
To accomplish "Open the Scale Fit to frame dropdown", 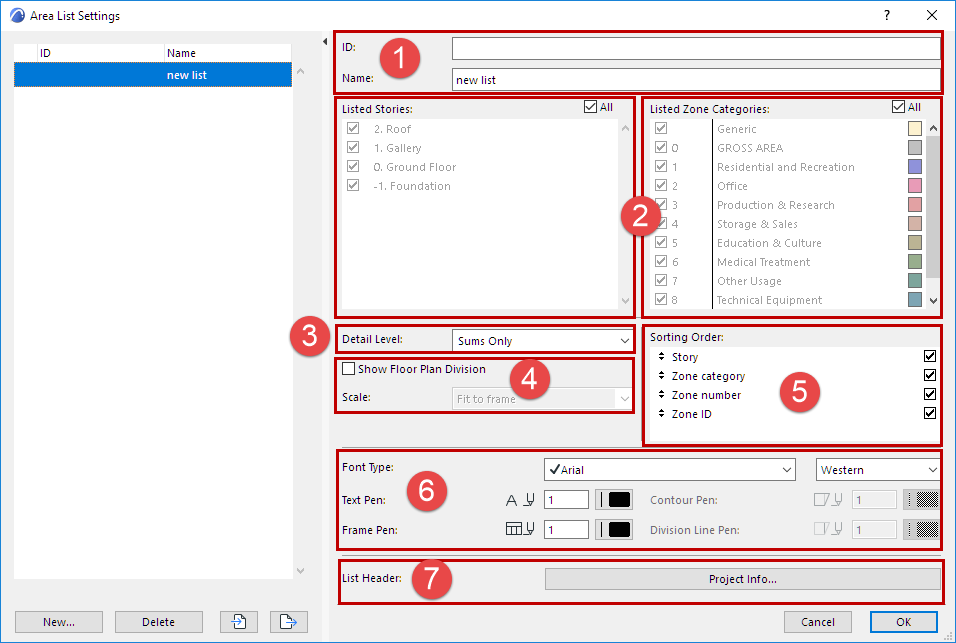I will coord(542,399).
